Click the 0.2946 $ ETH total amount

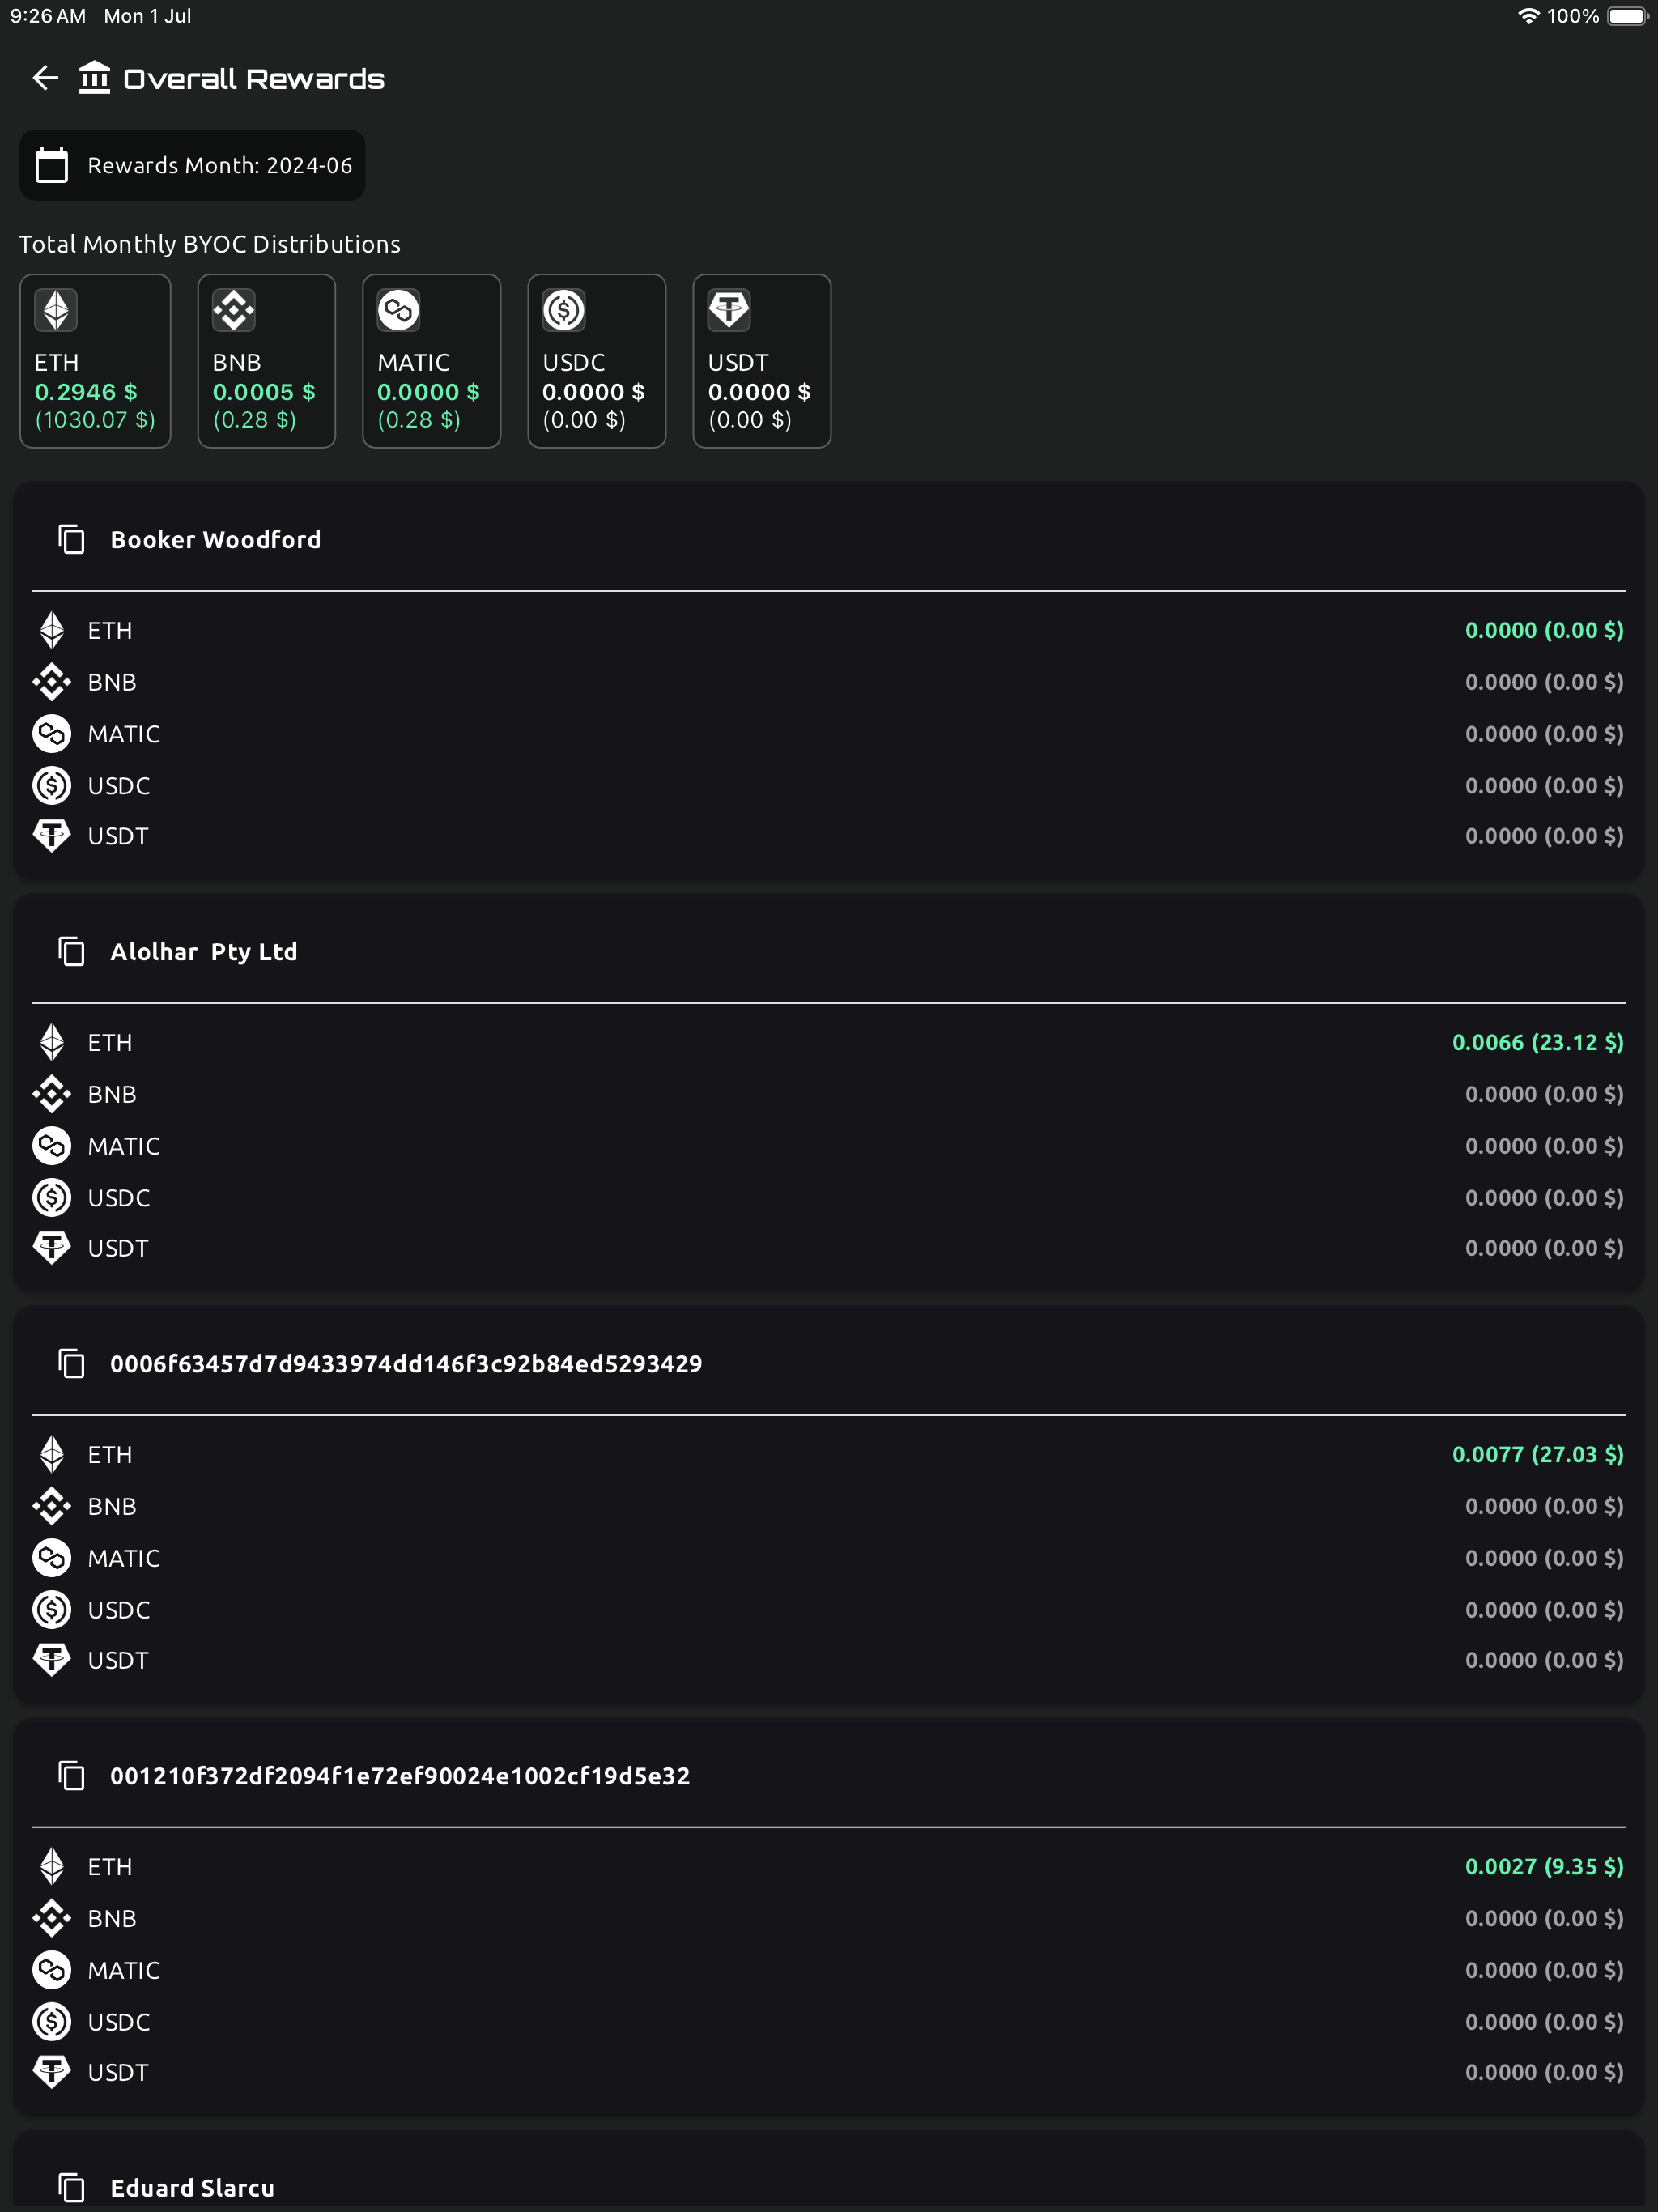pos(86,392)
